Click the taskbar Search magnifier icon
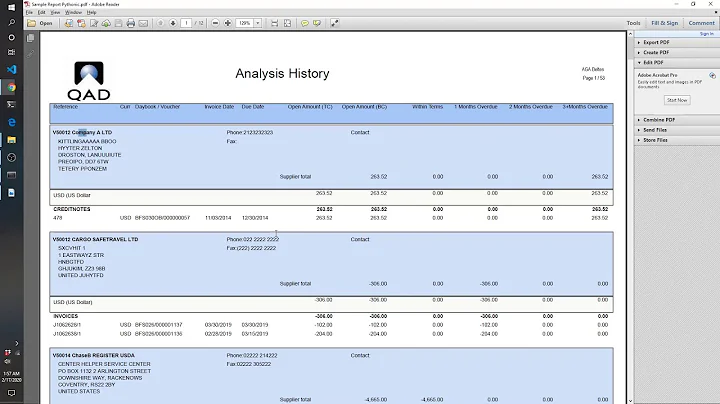 click(11, 22)
